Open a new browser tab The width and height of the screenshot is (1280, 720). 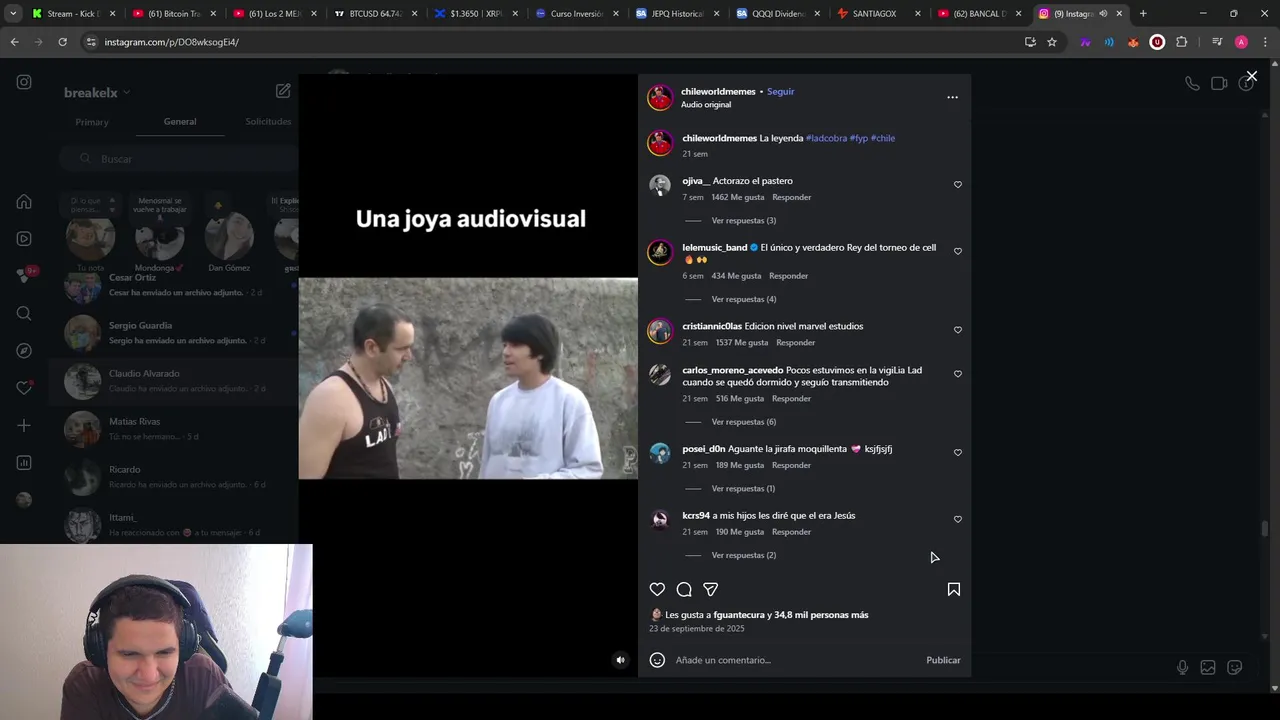(1143, 14)
